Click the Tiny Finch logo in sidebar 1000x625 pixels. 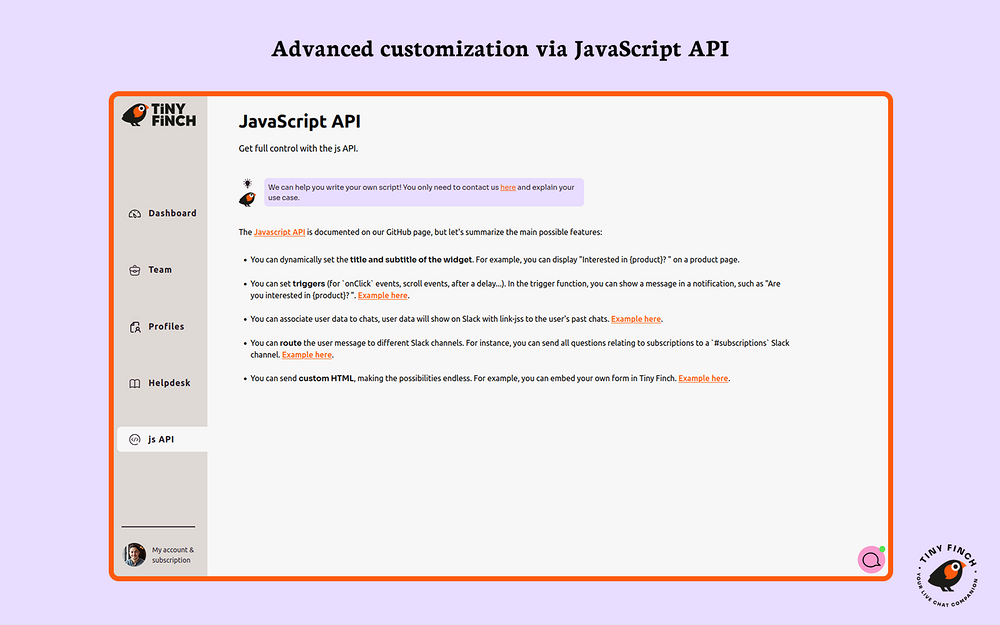coord(159,115)
